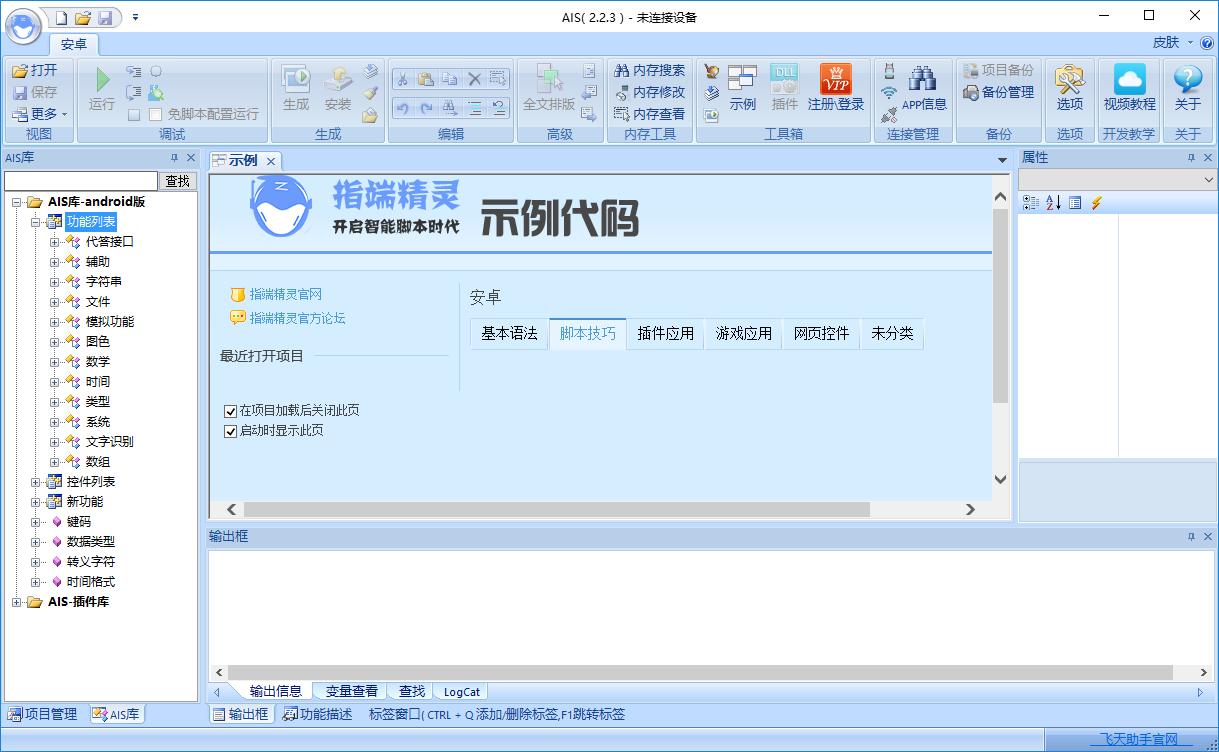Click the VIP 注册\登录 icon
Screen dimensions: 1219x752
point(835,79)
